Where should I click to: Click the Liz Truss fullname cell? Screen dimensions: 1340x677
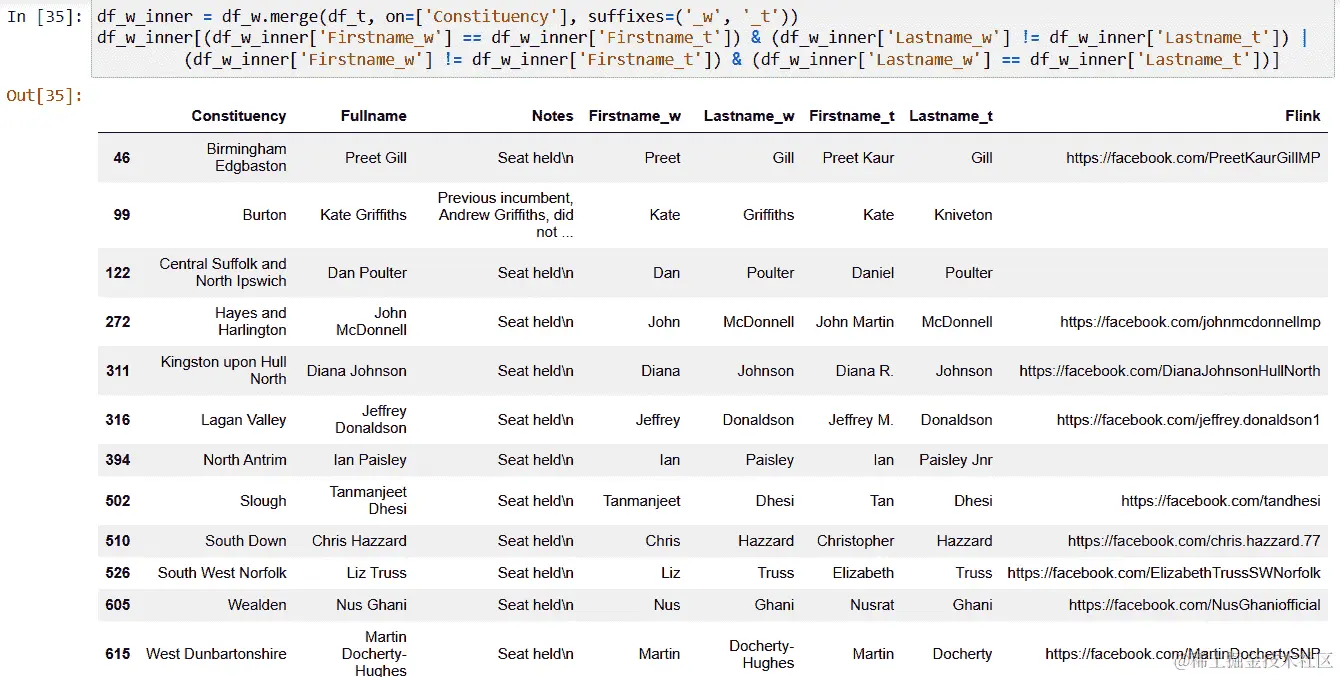point(376,573)
